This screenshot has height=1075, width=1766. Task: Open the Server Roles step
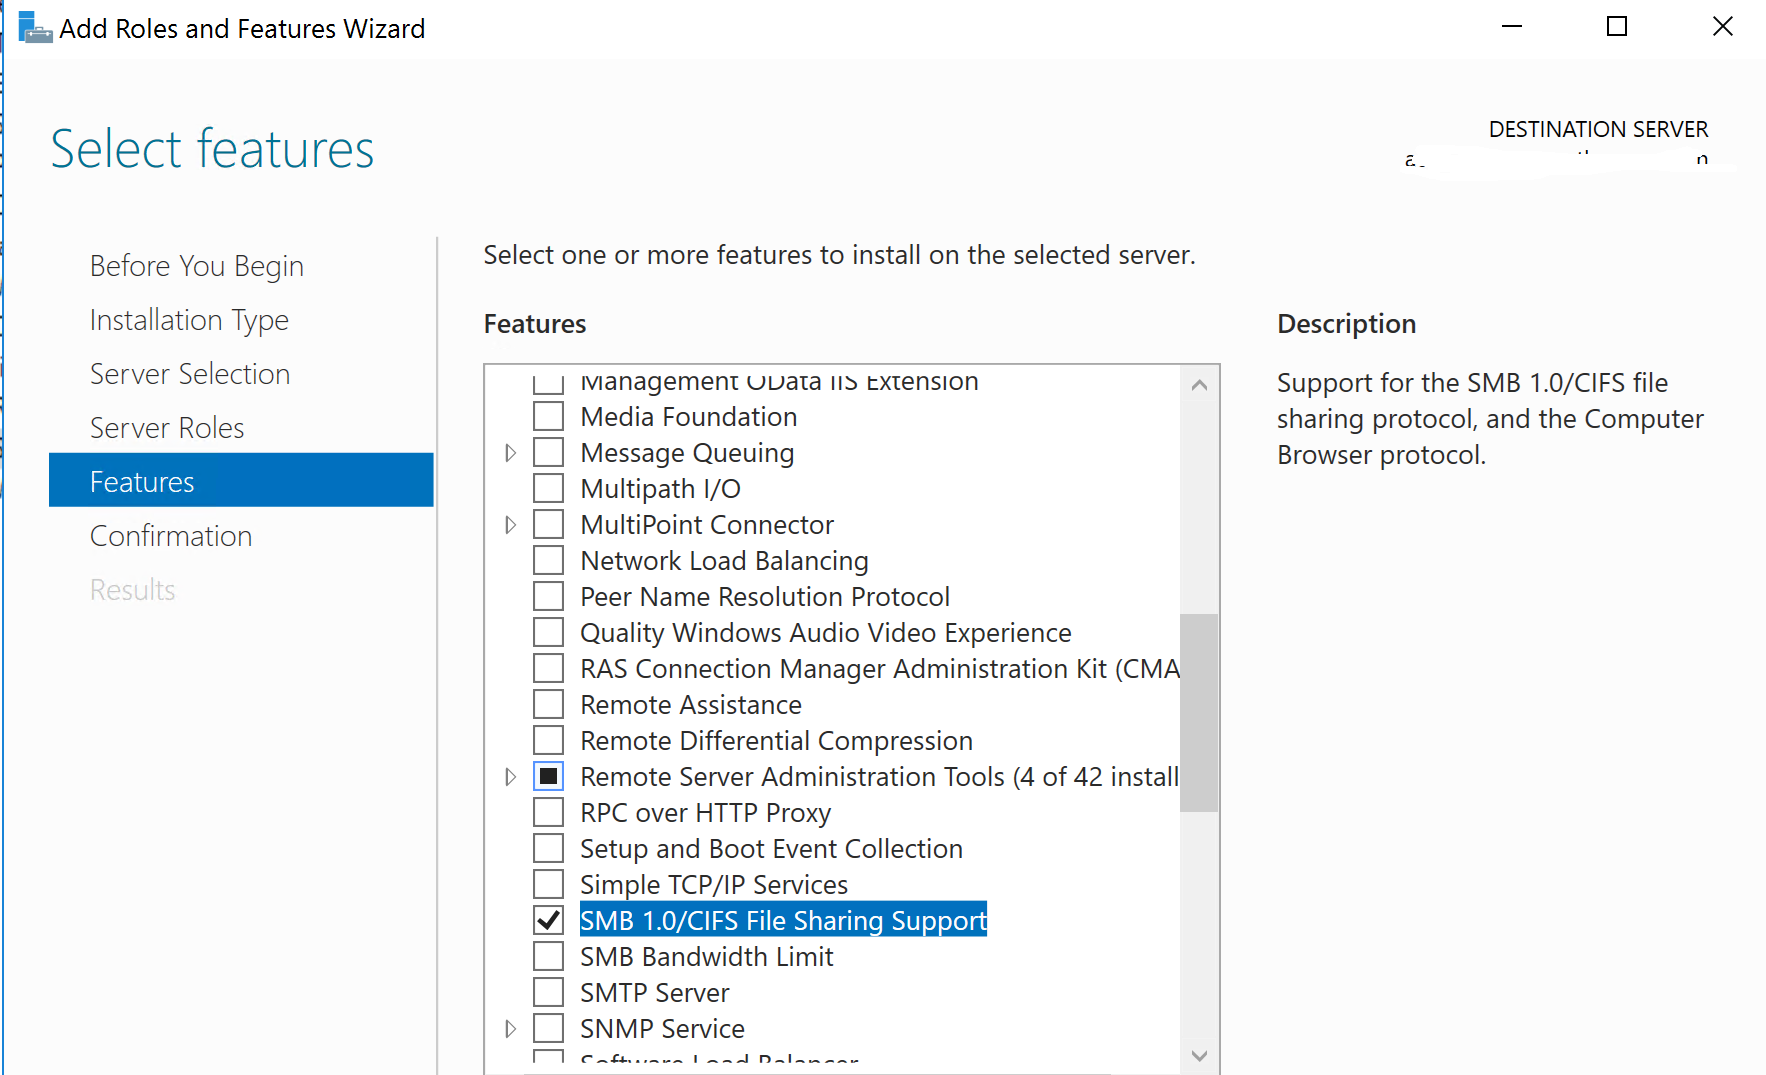167,428
